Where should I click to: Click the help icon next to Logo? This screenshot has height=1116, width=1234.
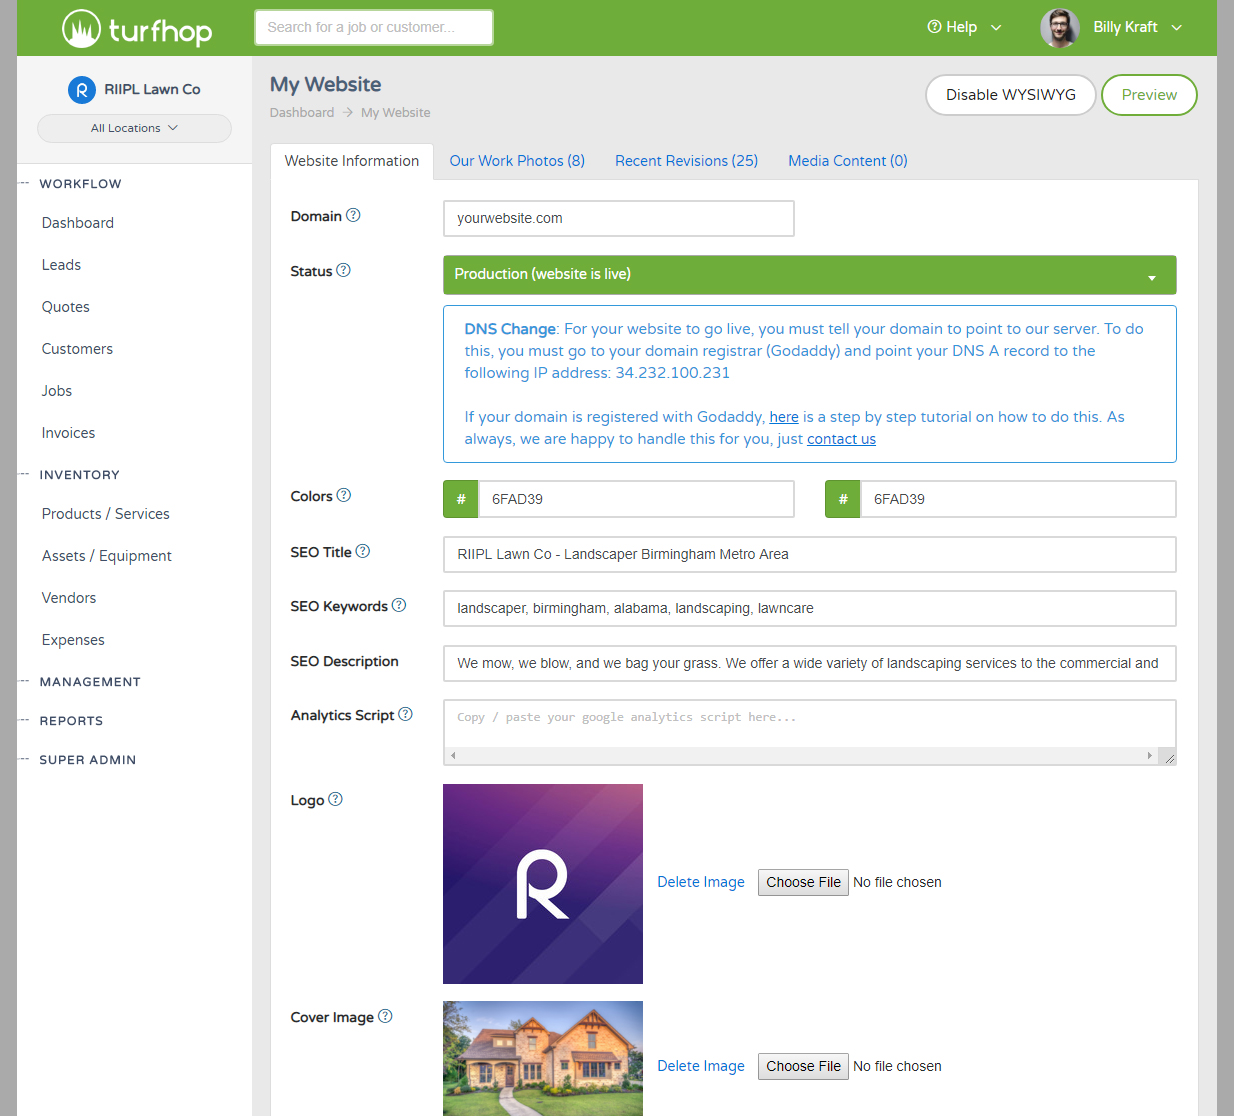(x=335, y=799)
